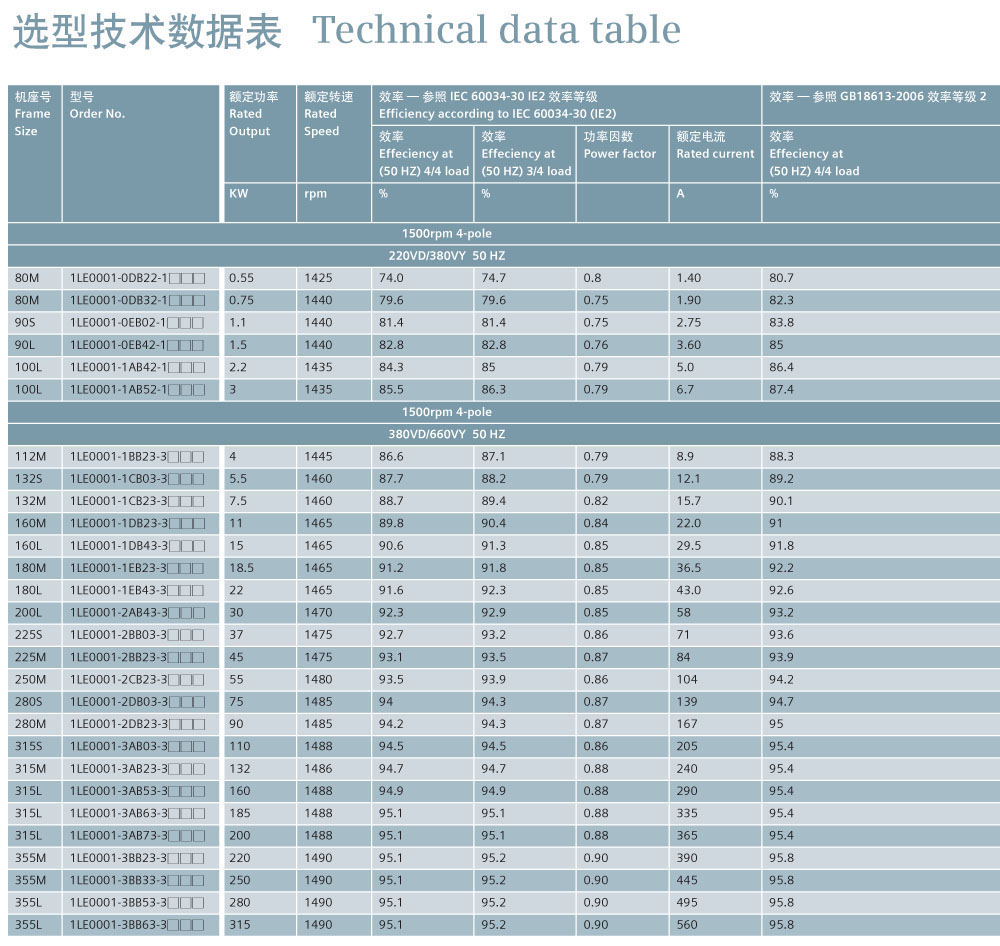The image size is (1000, 946).
Task: Click order number 1LE0001-0DB32-1
Action: pyautogui.click(x=137, y=300)
